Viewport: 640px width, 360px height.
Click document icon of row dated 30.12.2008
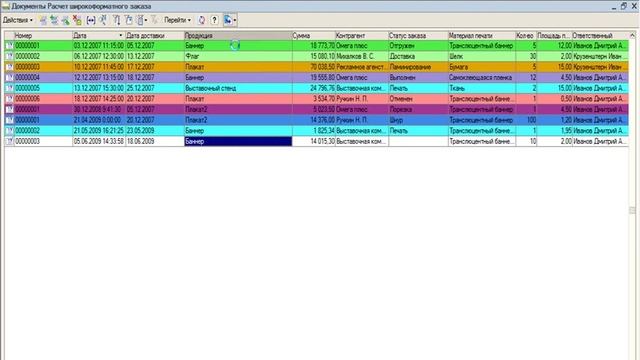point(9,109)
